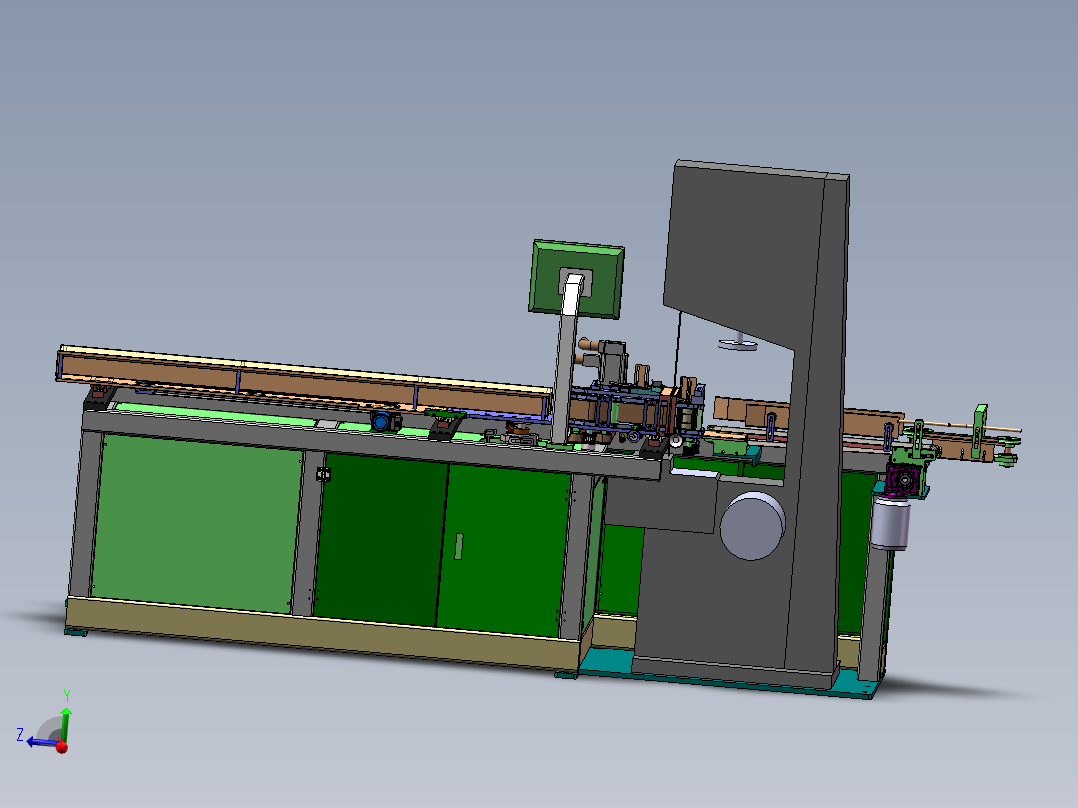Select the black latch on the cabinet post
Screen dimensions: 1078x808
pyautogui.click(x=323, y=474)
